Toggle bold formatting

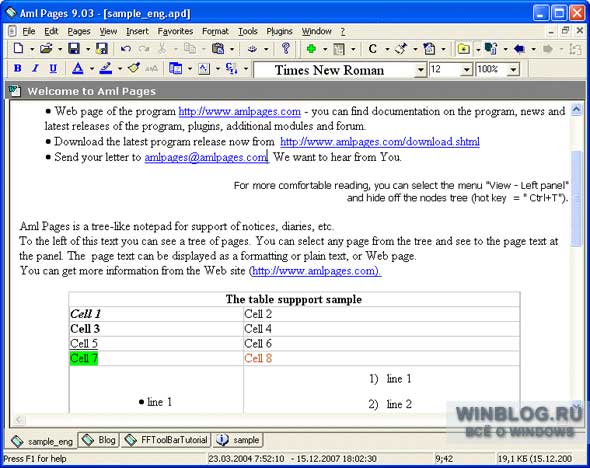[x=17, y=68]
